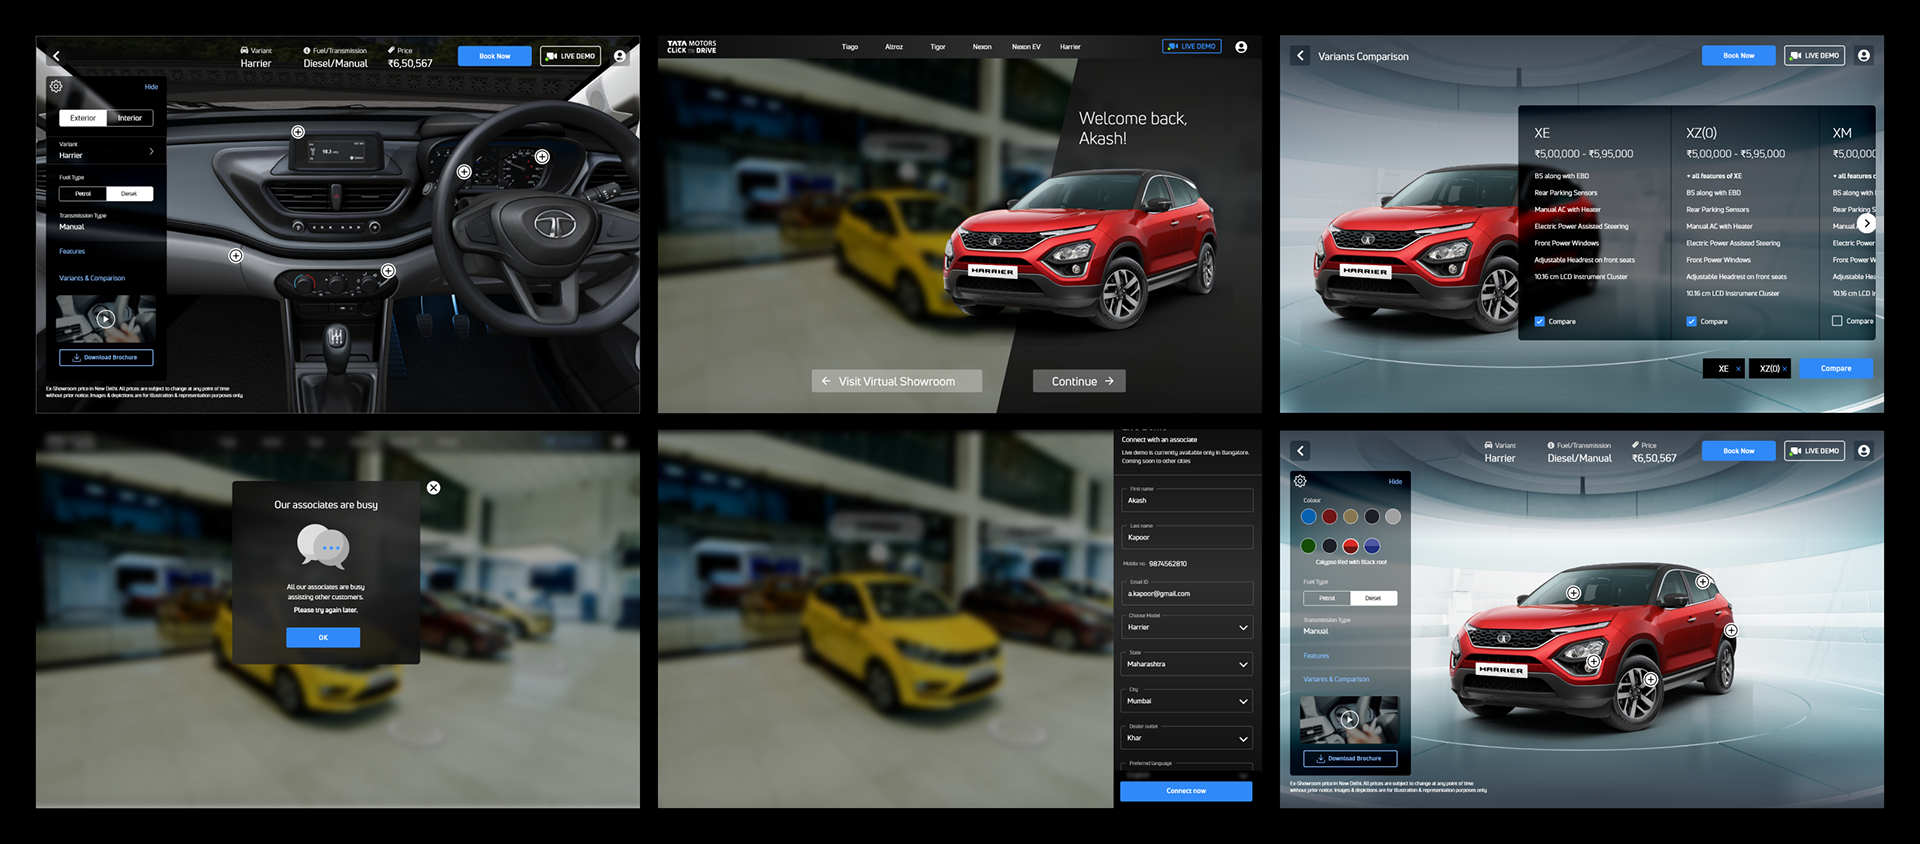Open Harrier in top navigation
The height and width of the screenshot is (844, 1920).
click(1070, 47)
